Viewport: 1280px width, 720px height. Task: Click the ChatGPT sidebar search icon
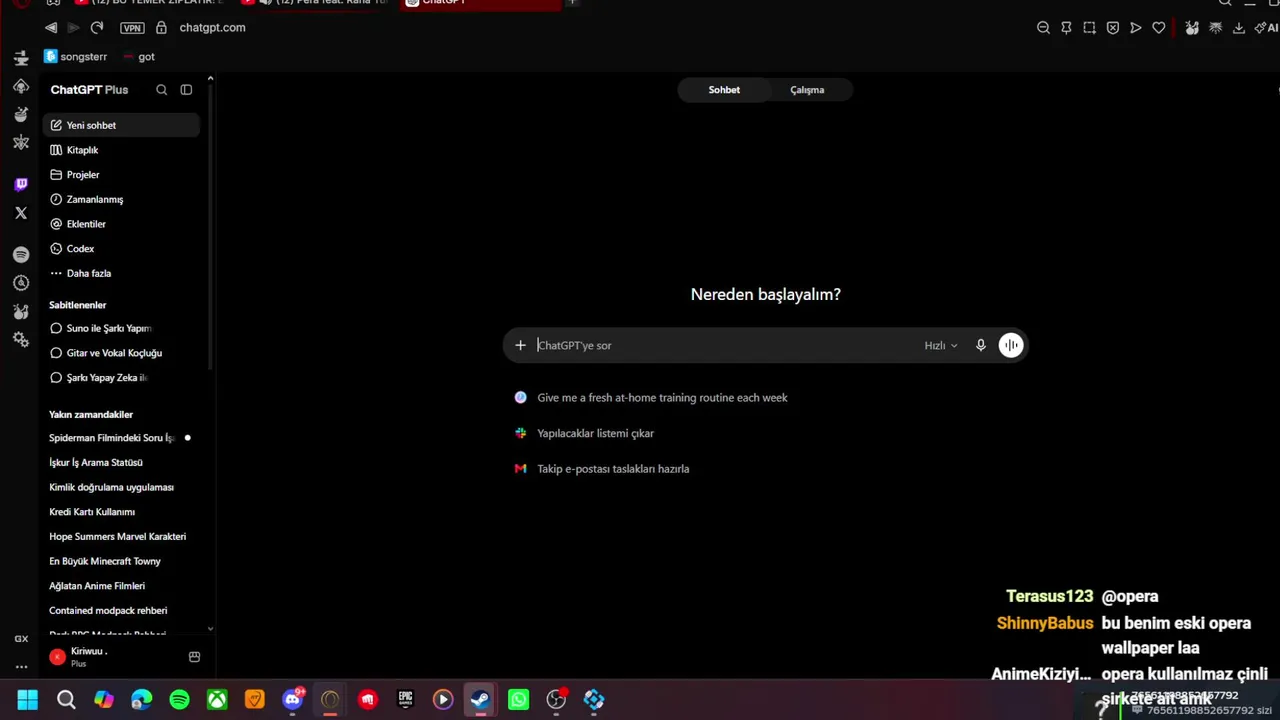point(161,90)
